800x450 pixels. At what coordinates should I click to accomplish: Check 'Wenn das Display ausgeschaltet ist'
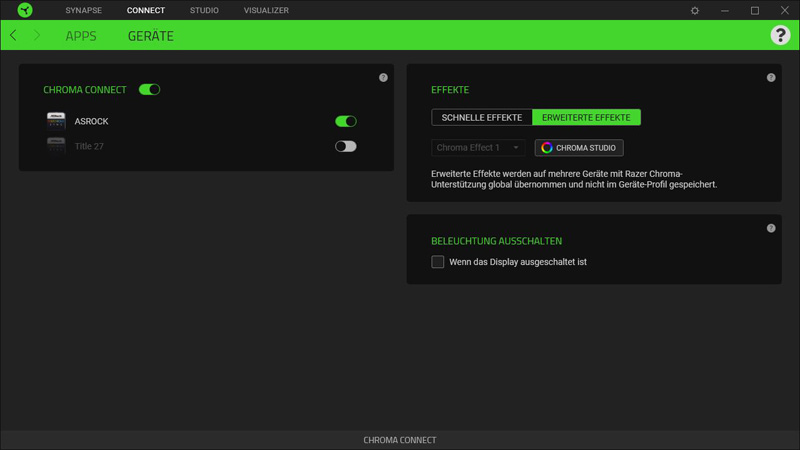[x=437, y=262]
